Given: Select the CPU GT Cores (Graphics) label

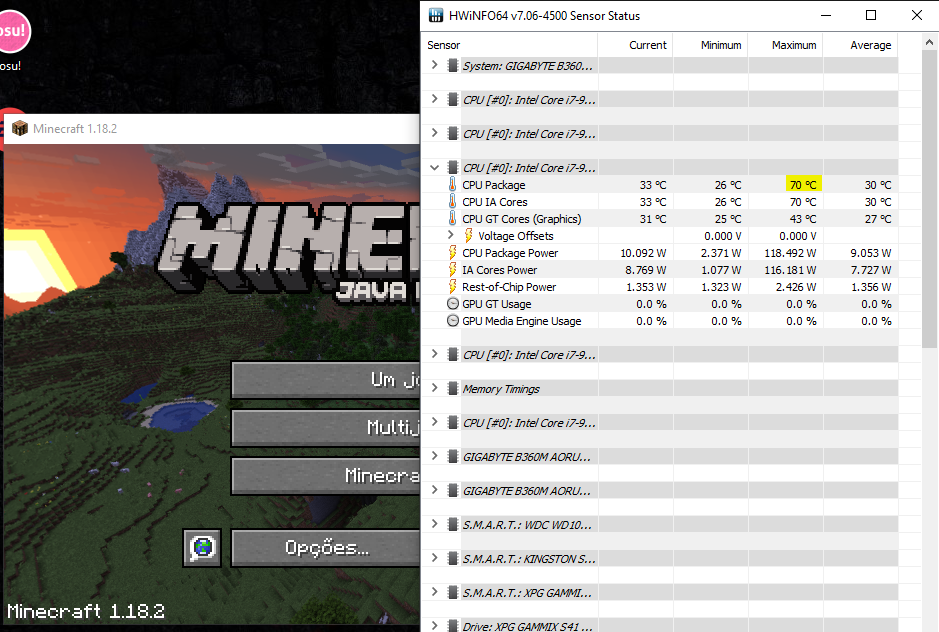Looking at the screenshot, I should (522, 219).
